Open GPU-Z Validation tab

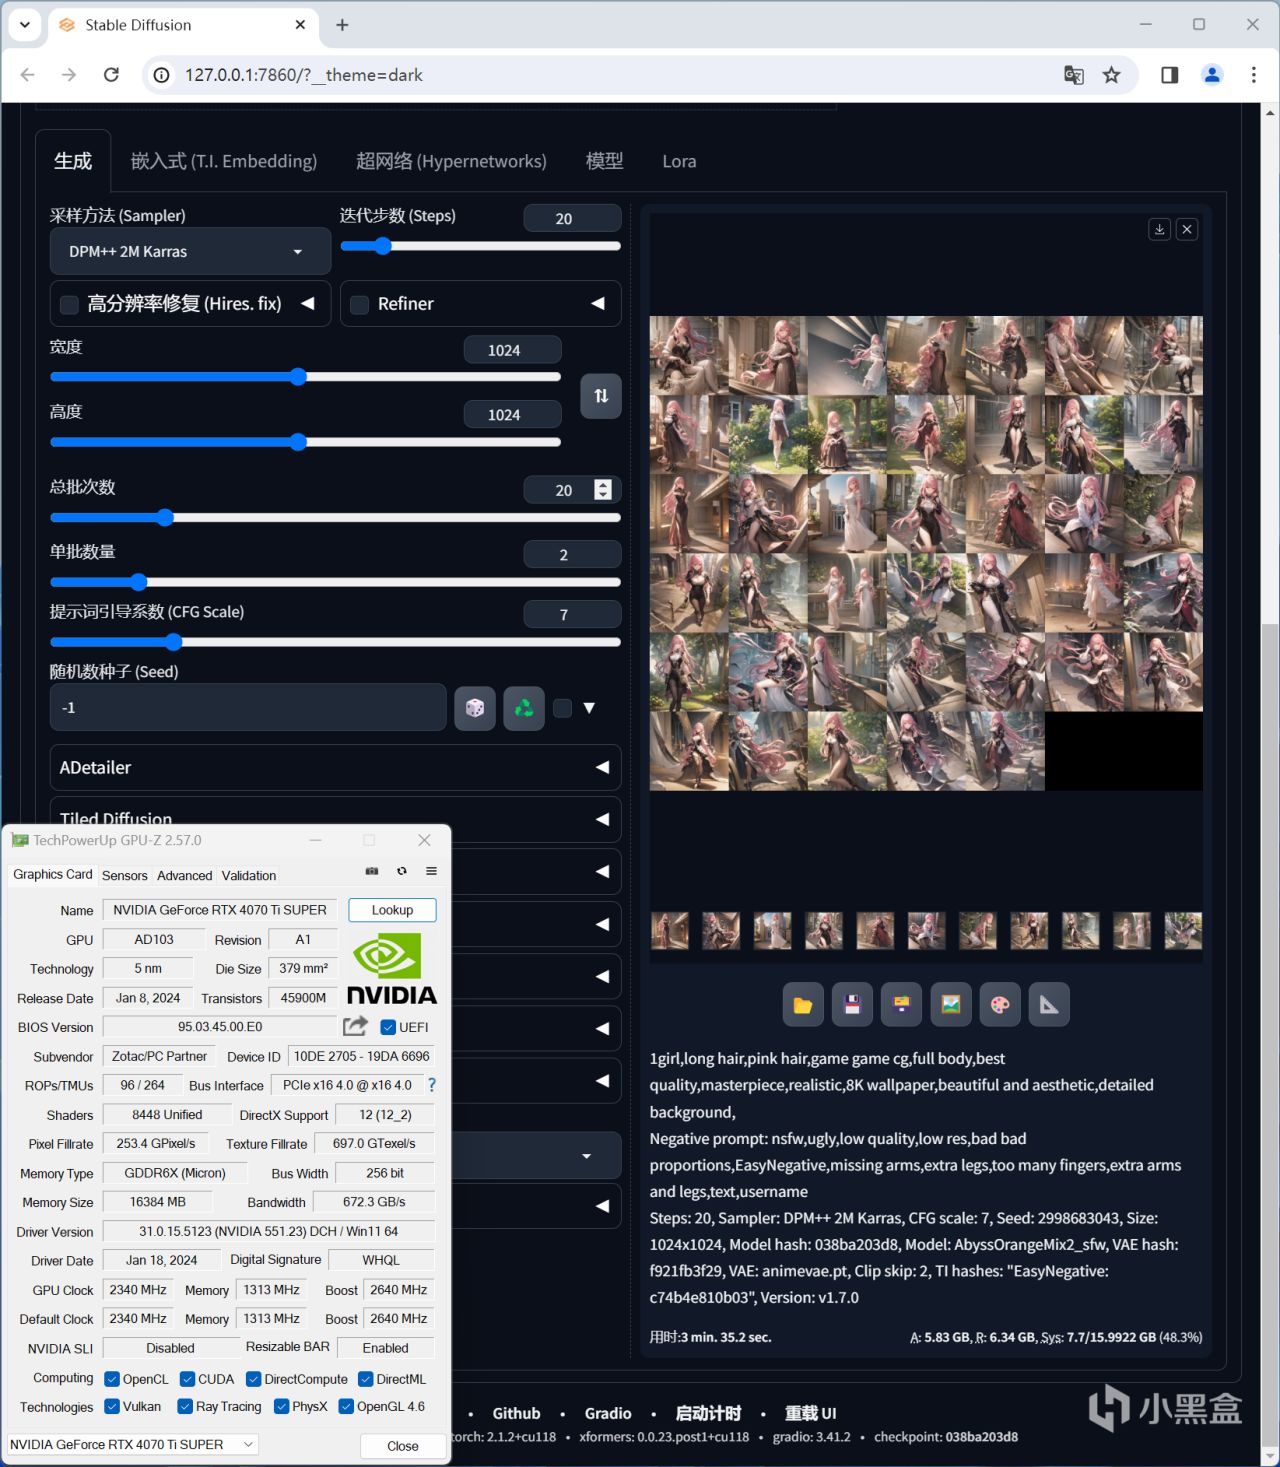coord(249,875)
